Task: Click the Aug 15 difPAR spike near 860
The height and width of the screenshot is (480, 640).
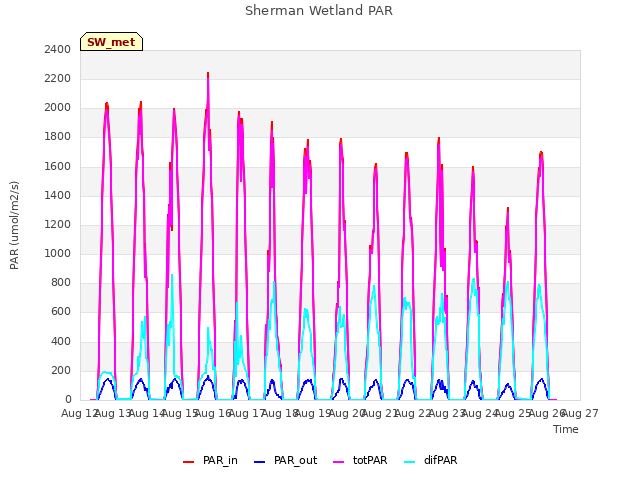Action: click(172, 276)
